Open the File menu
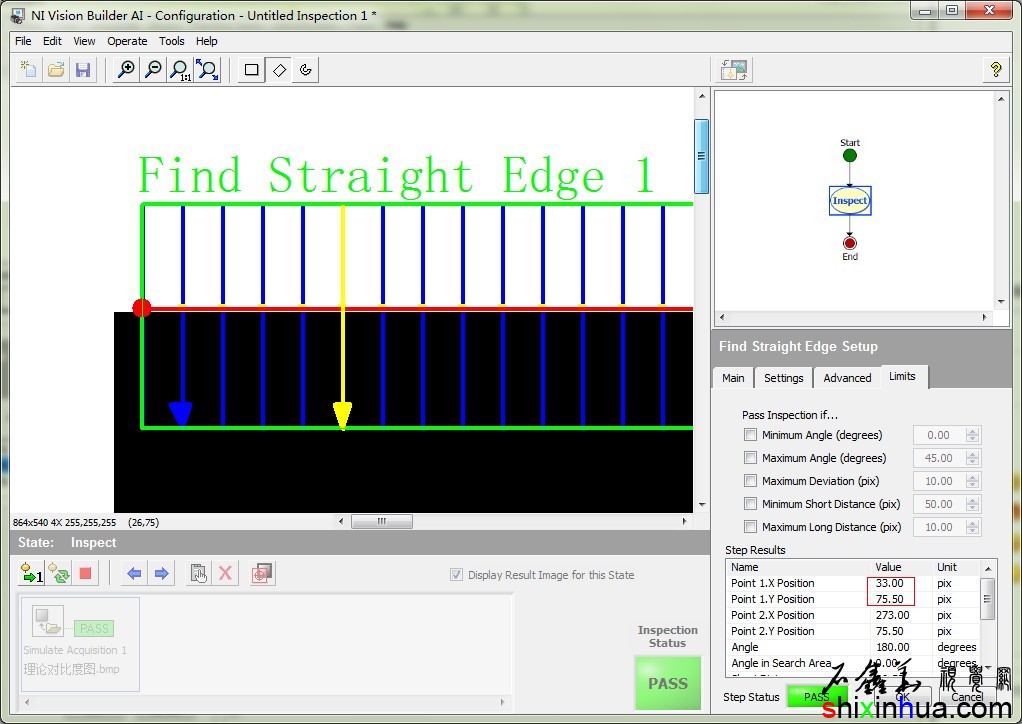Screen dimensions: 1022x724 pyautogui.click(x=23, y=41)
